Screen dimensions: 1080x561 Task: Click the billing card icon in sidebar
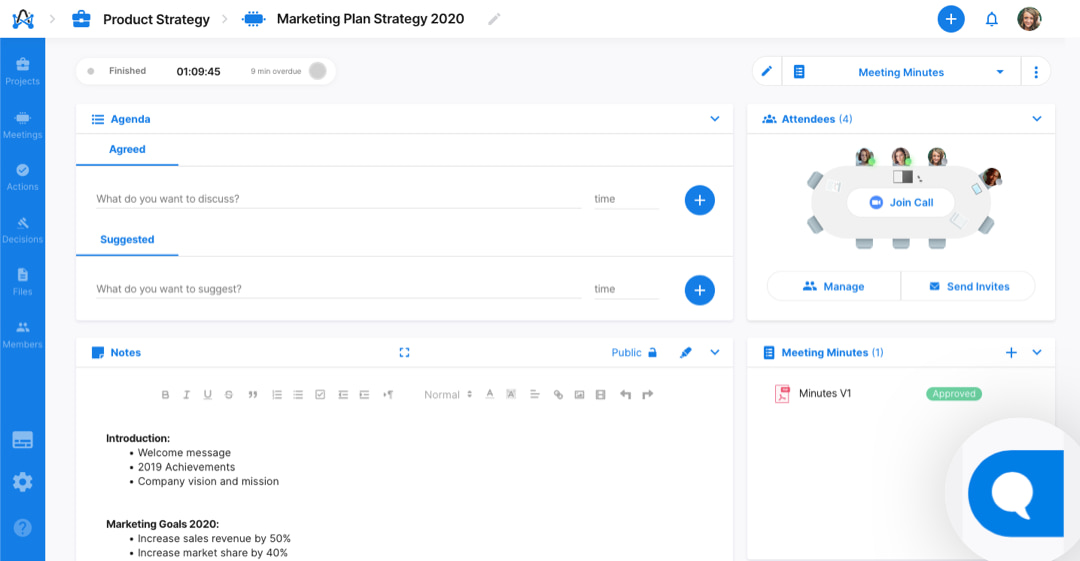click(x=22, y=440)
